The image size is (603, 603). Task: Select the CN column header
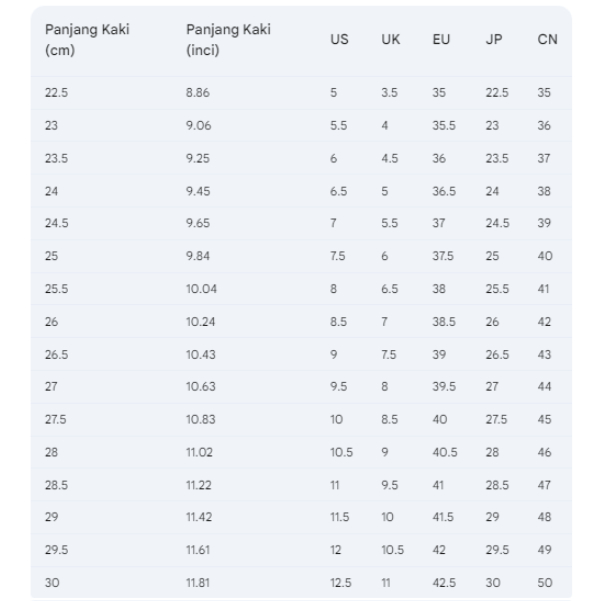coord(547,40)
